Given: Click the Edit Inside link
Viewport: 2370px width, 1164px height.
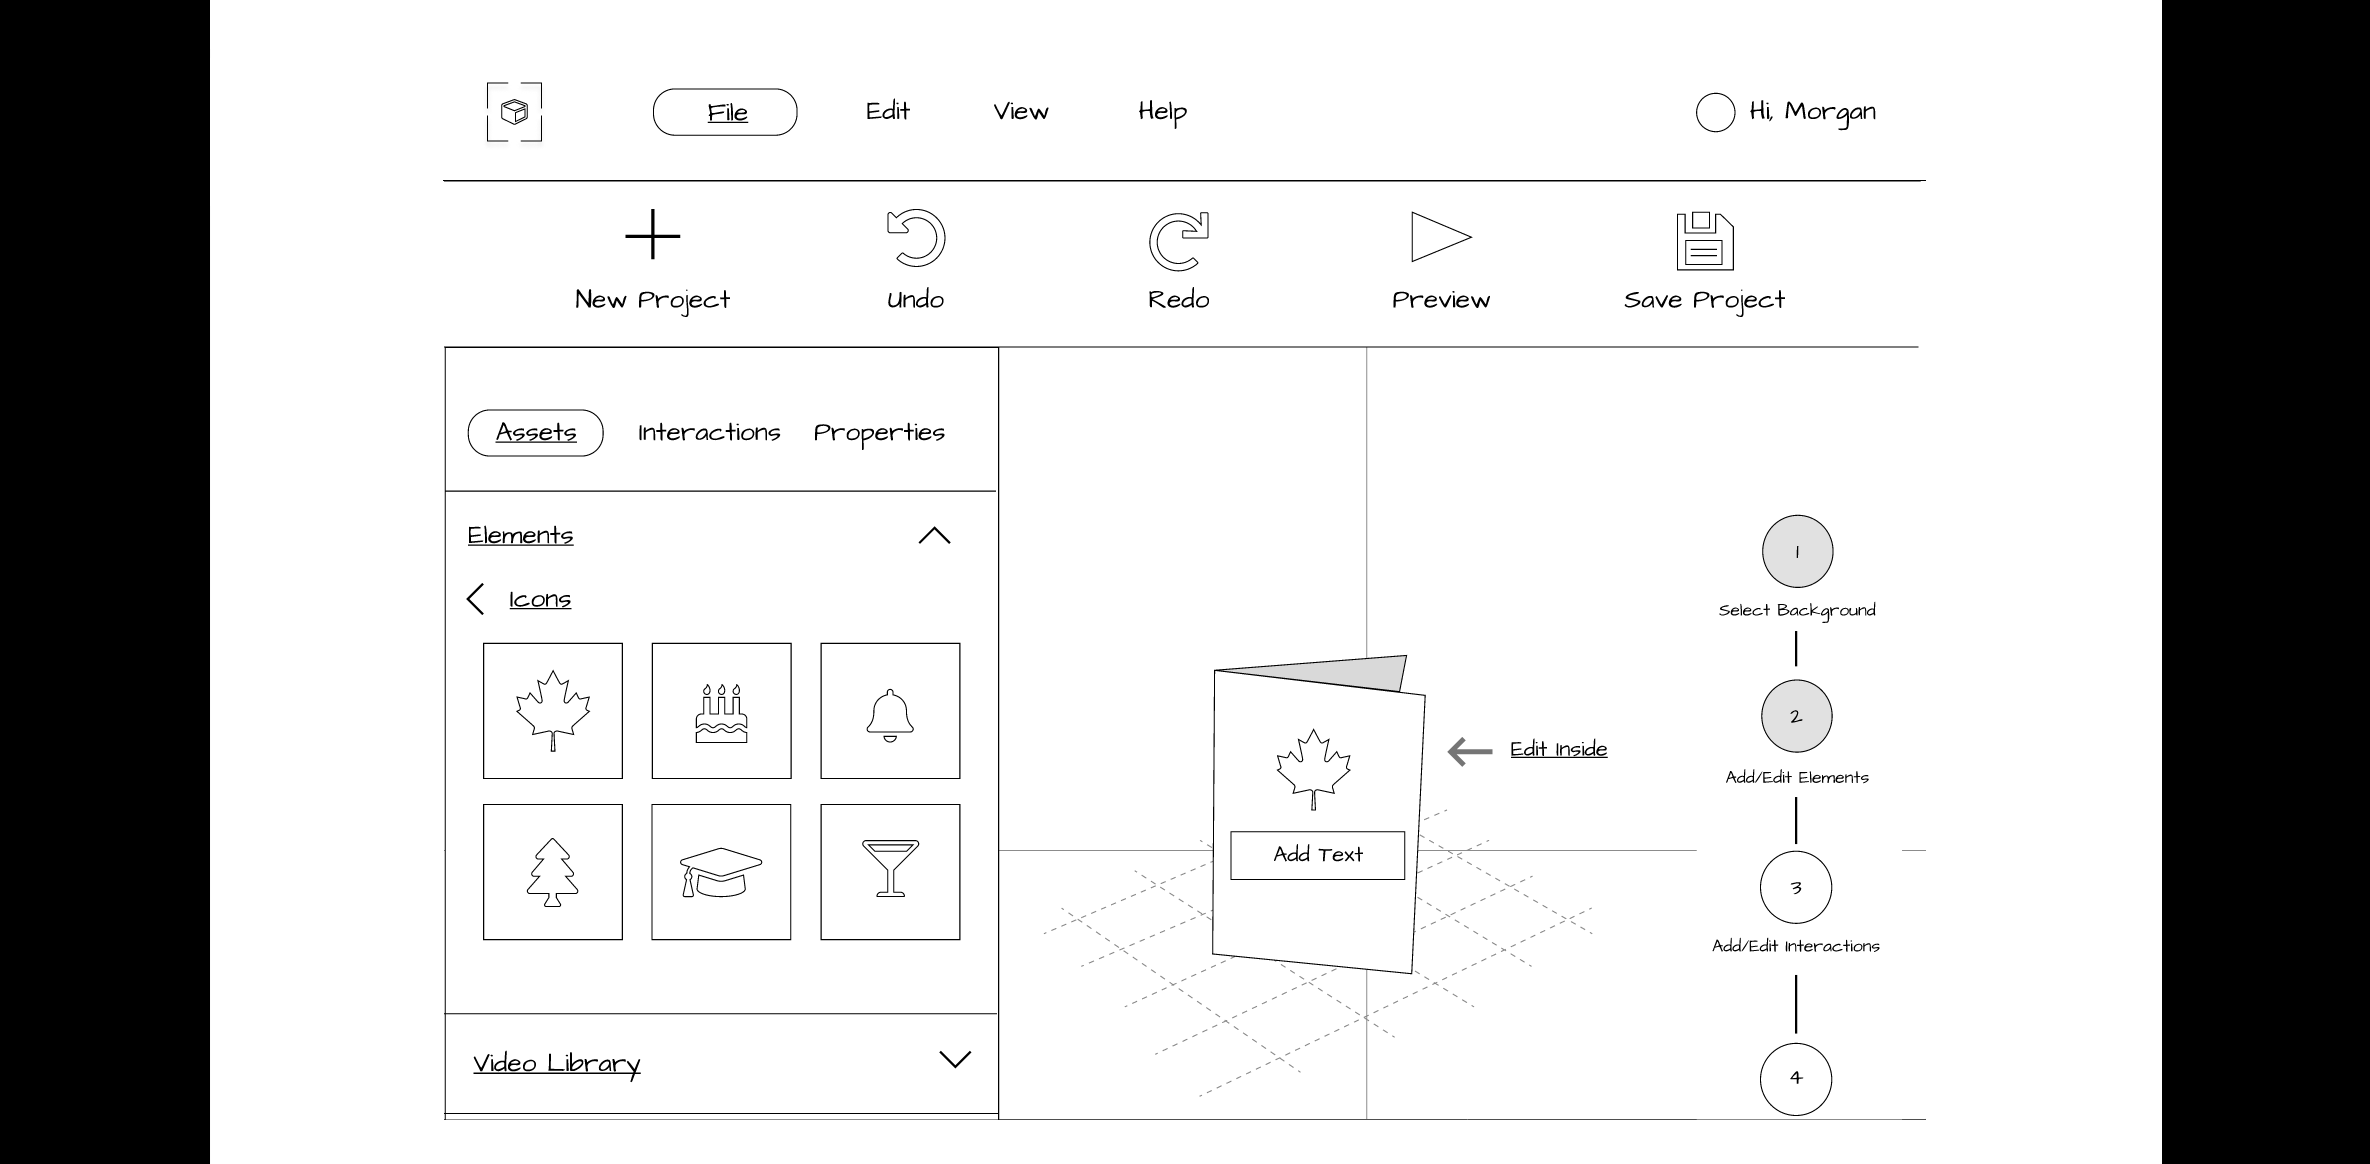Looking at the screenshot, I should coord(1557,748).
